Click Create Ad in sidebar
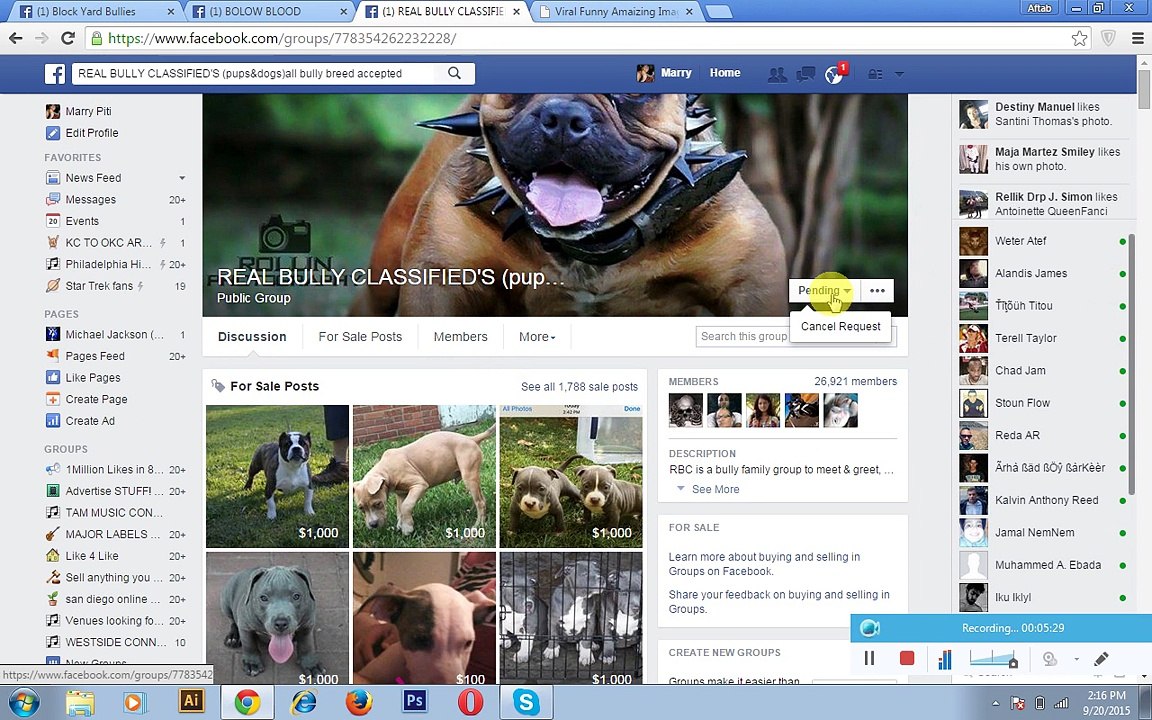Image resolution: width=1152 pixels, height=720 pixels. 90,421
